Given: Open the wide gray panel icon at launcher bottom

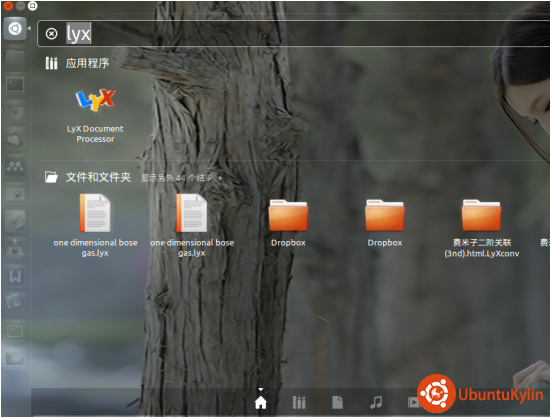Looking at the screenshot, I should pos(15,358).
